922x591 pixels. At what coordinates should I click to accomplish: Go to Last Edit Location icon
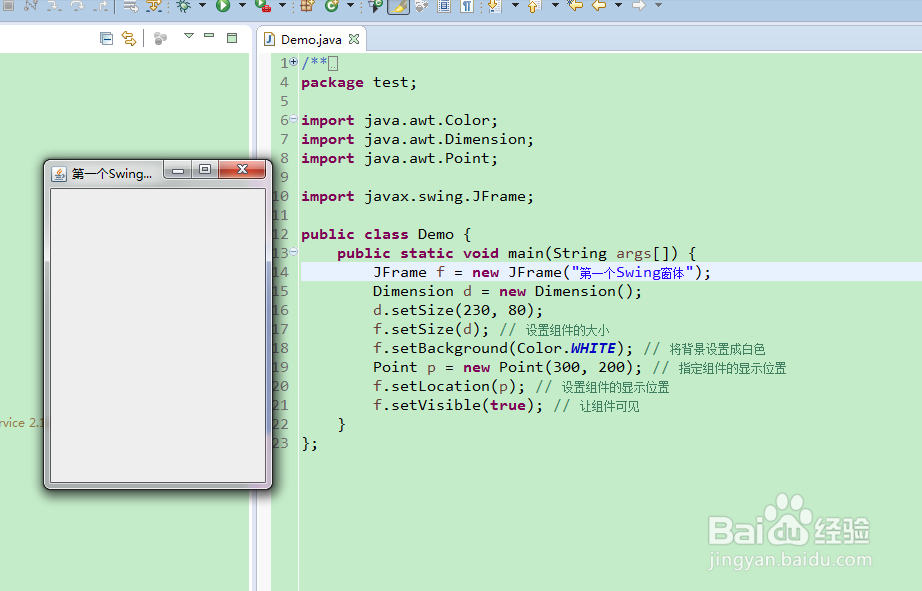[577, 9]
